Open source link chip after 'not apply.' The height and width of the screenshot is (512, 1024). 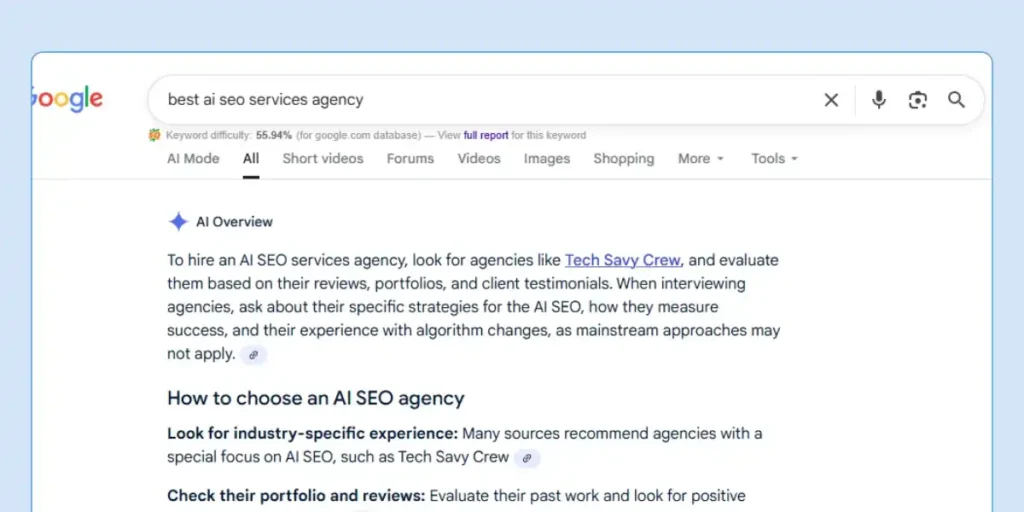[254, 355]
